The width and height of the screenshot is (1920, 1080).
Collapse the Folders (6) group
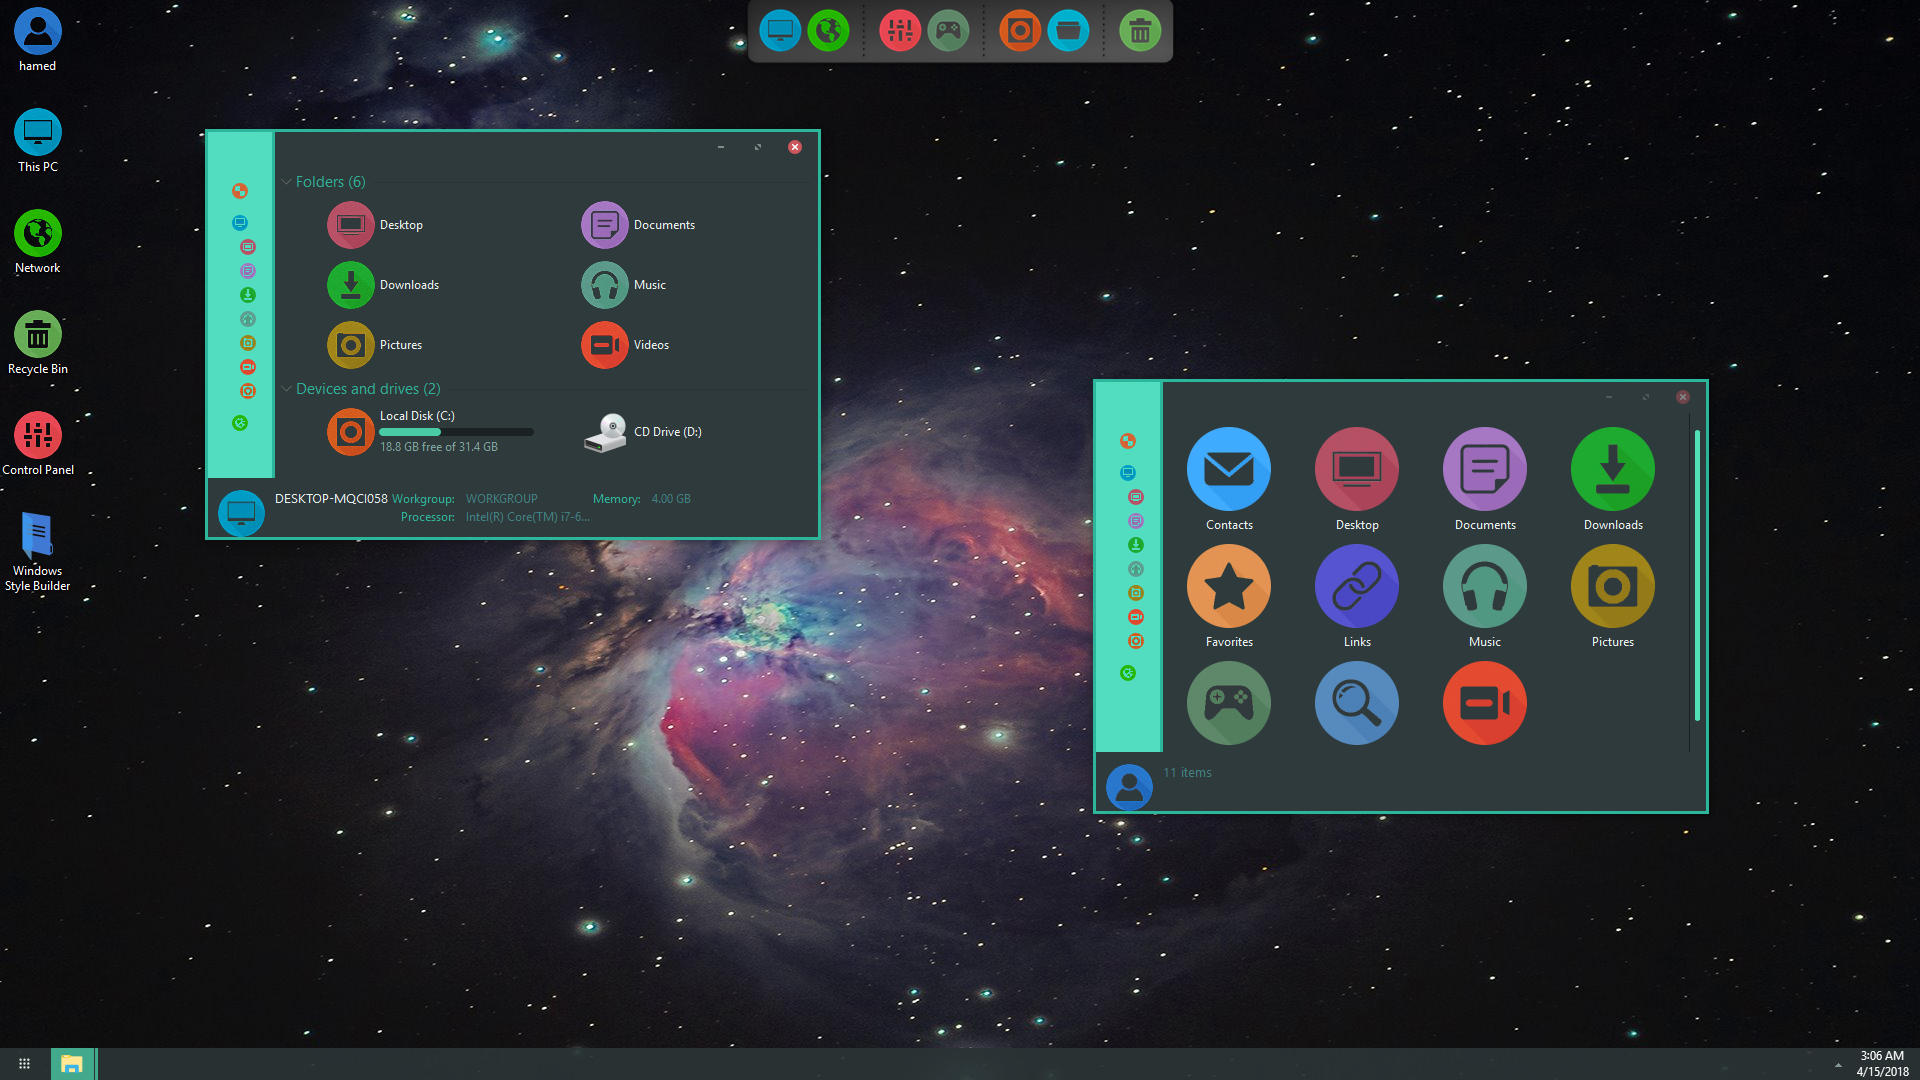[x=287, y=182]
